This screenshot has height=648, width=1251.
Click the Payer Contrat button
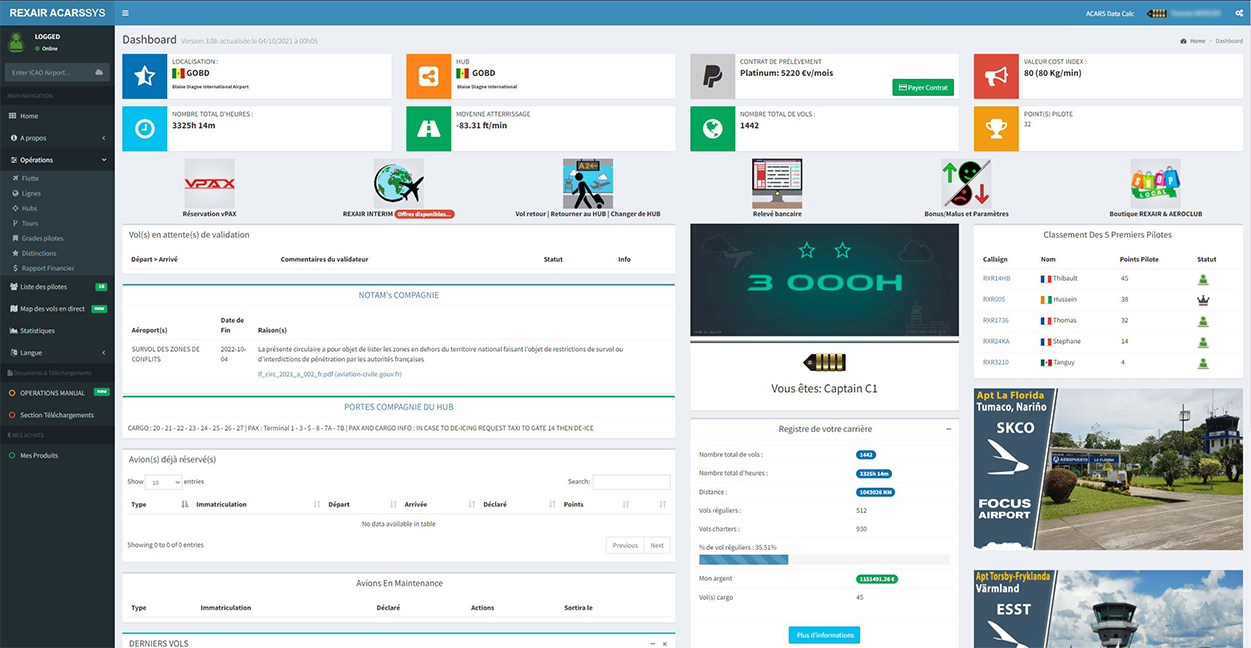coord(922,88)
